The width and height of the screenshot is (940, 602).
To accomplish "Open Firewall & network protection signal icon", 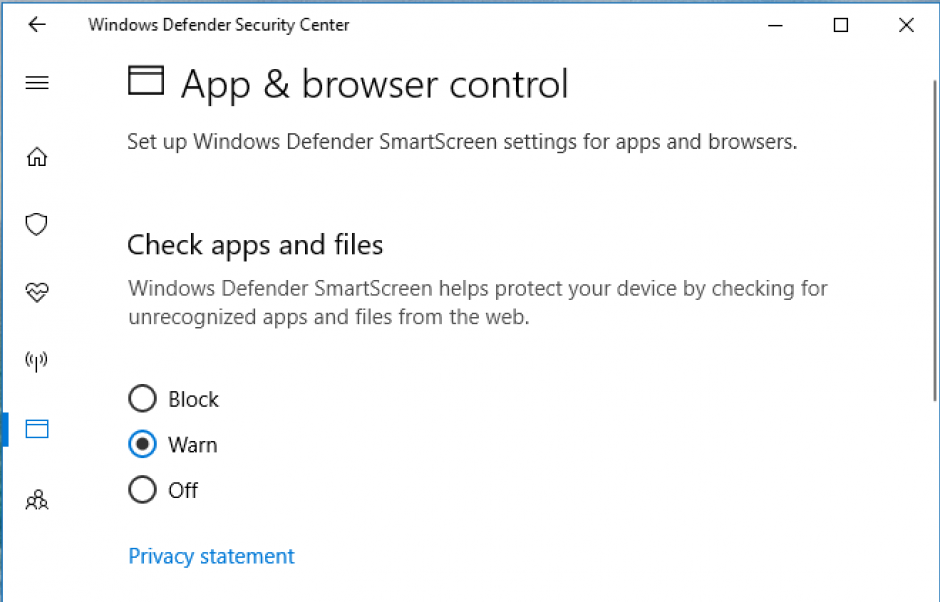I will point(37,360).
